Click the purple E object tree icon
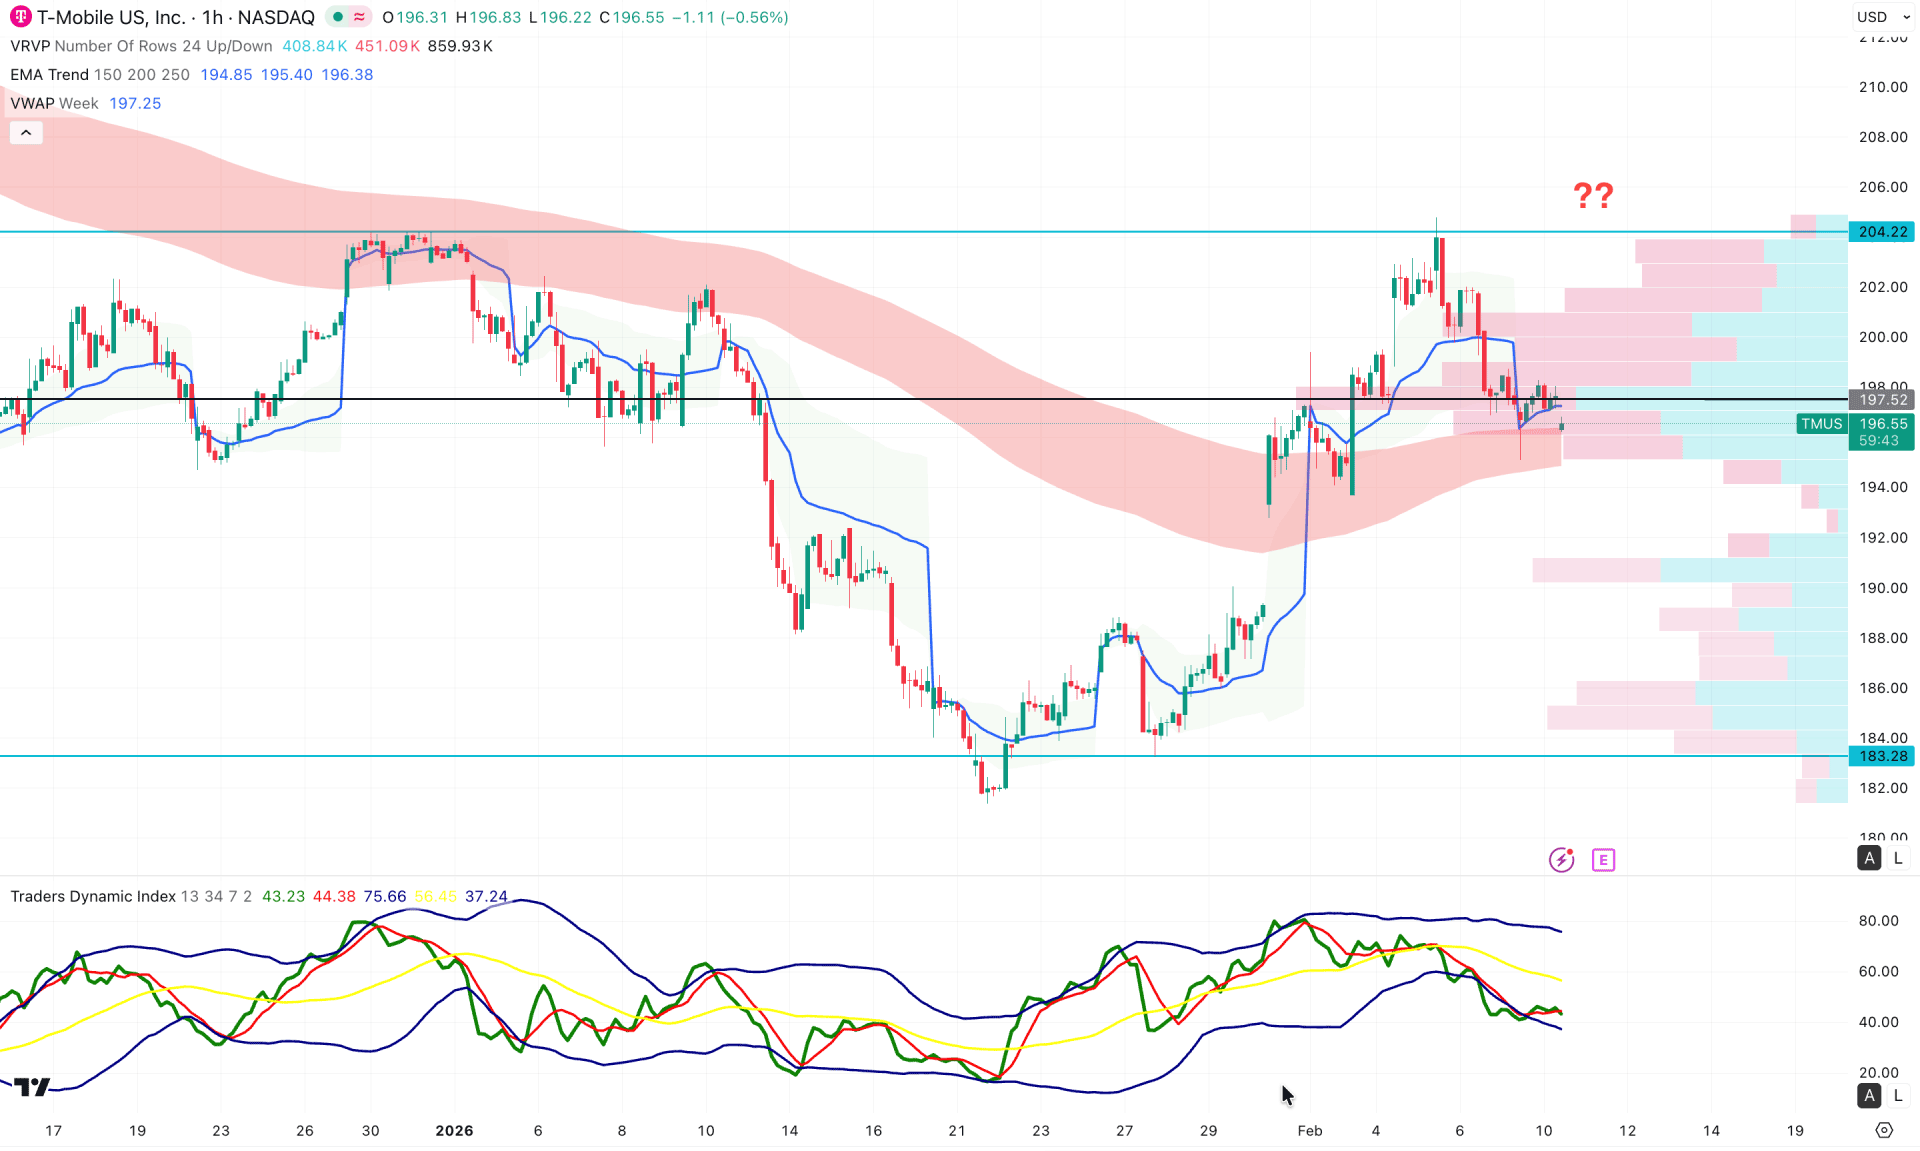The image size is (1920, 1151). [1604, 859]
